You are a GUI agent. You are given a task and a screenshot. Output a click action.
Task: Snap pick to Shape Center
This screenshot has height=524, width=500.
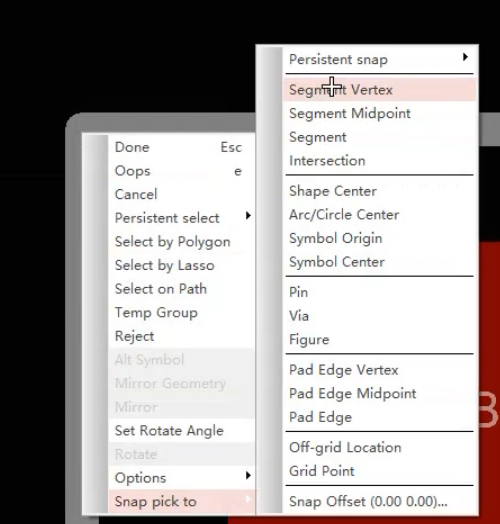tap(379, 191)
